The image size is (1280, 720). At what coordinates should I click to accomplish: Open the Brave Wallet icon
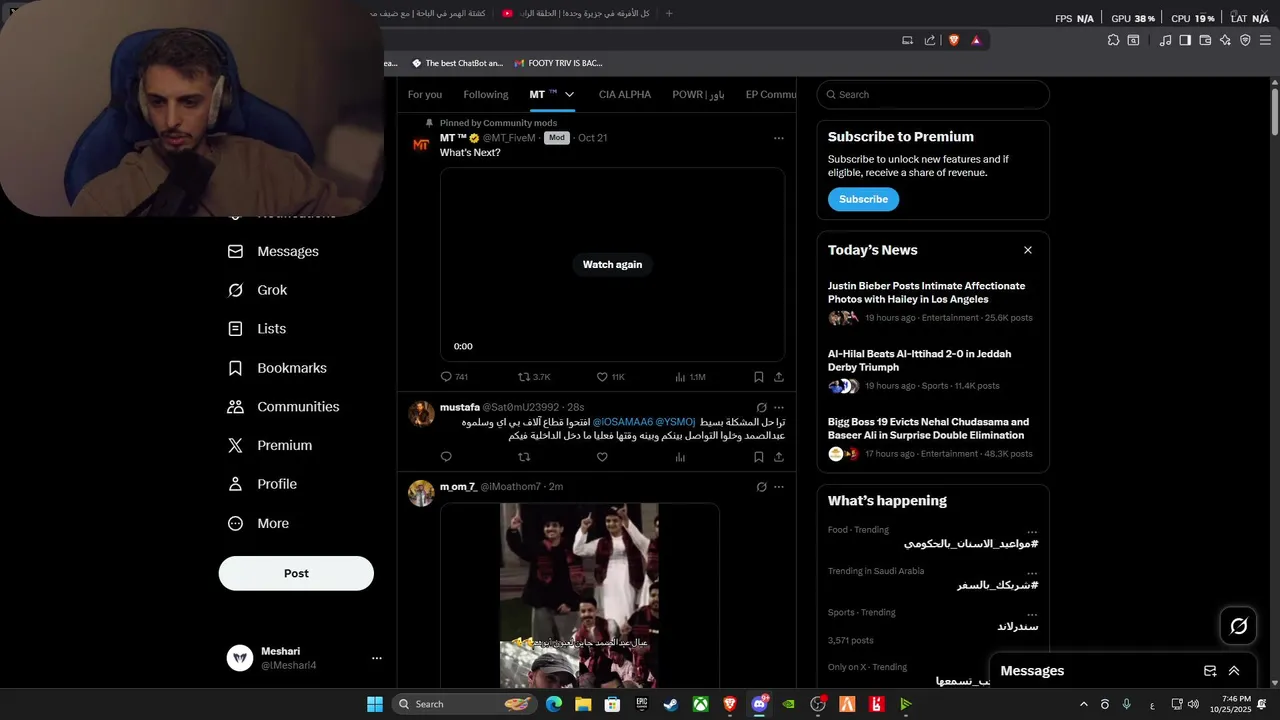click(1205, 40)
